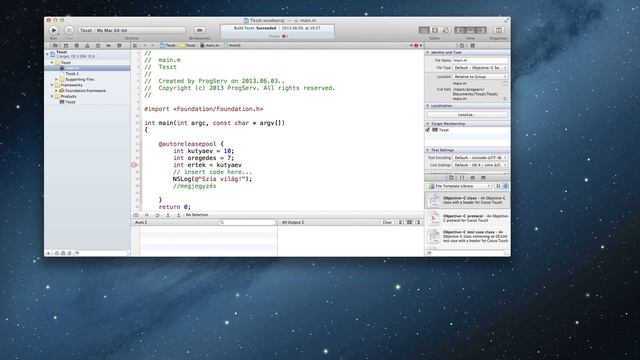This screenshot has height=360, width=640.
Task: Click the File Name field containing main.m
Action: point(480,60)
